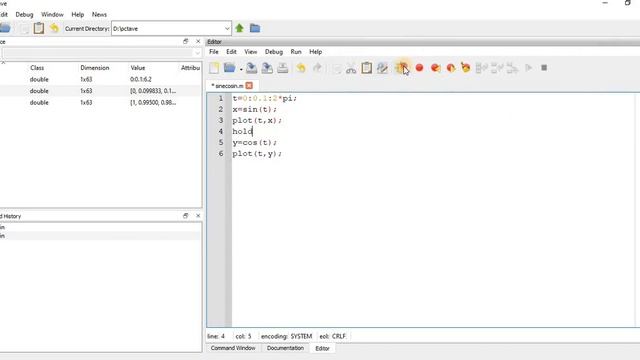
Task: Close the Workspace panel
Action: [x=198, y=41]
